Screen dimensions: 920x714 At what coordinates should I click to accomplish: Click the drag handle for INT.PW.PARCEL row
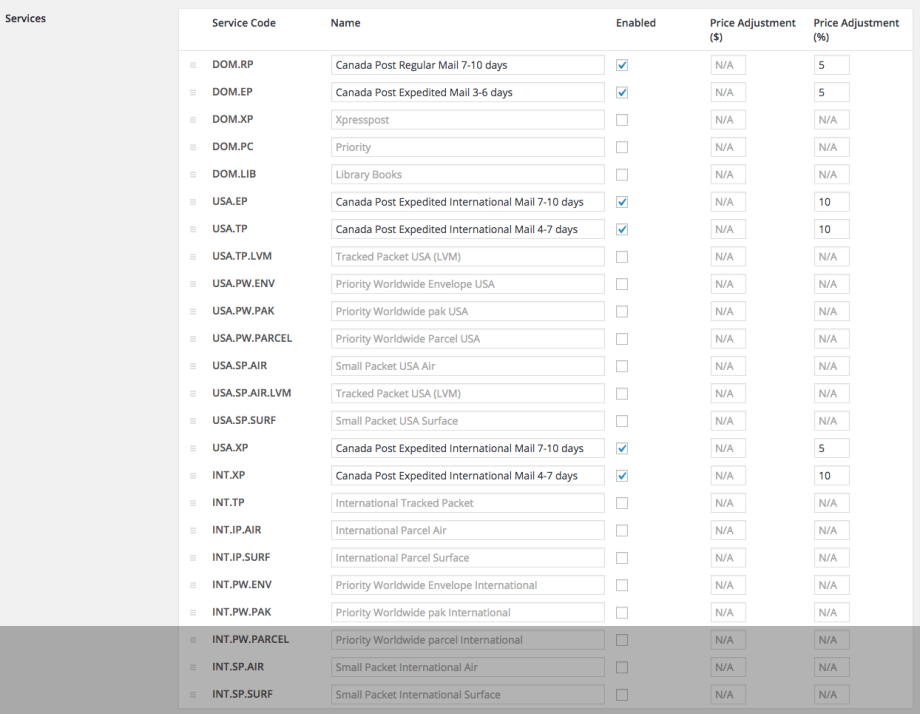pos(193,640)
